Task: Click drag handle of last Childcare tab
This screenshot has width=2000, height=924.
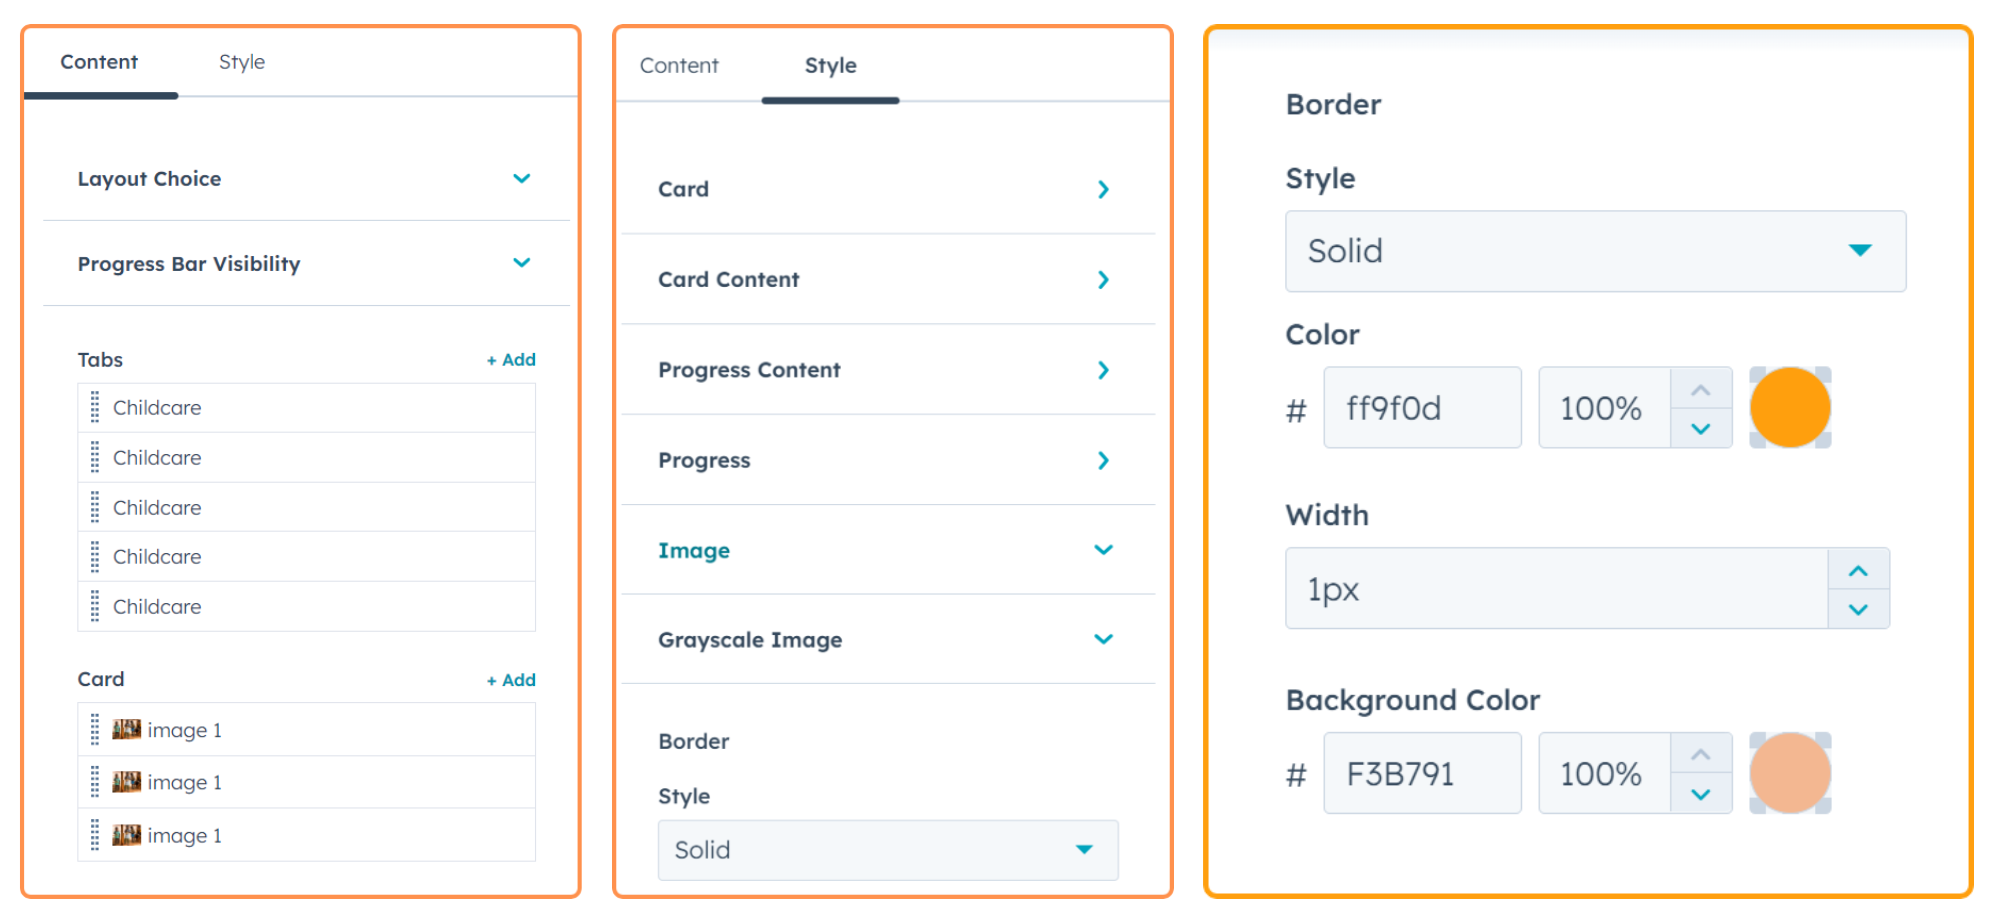Action: tap(95, 606)
